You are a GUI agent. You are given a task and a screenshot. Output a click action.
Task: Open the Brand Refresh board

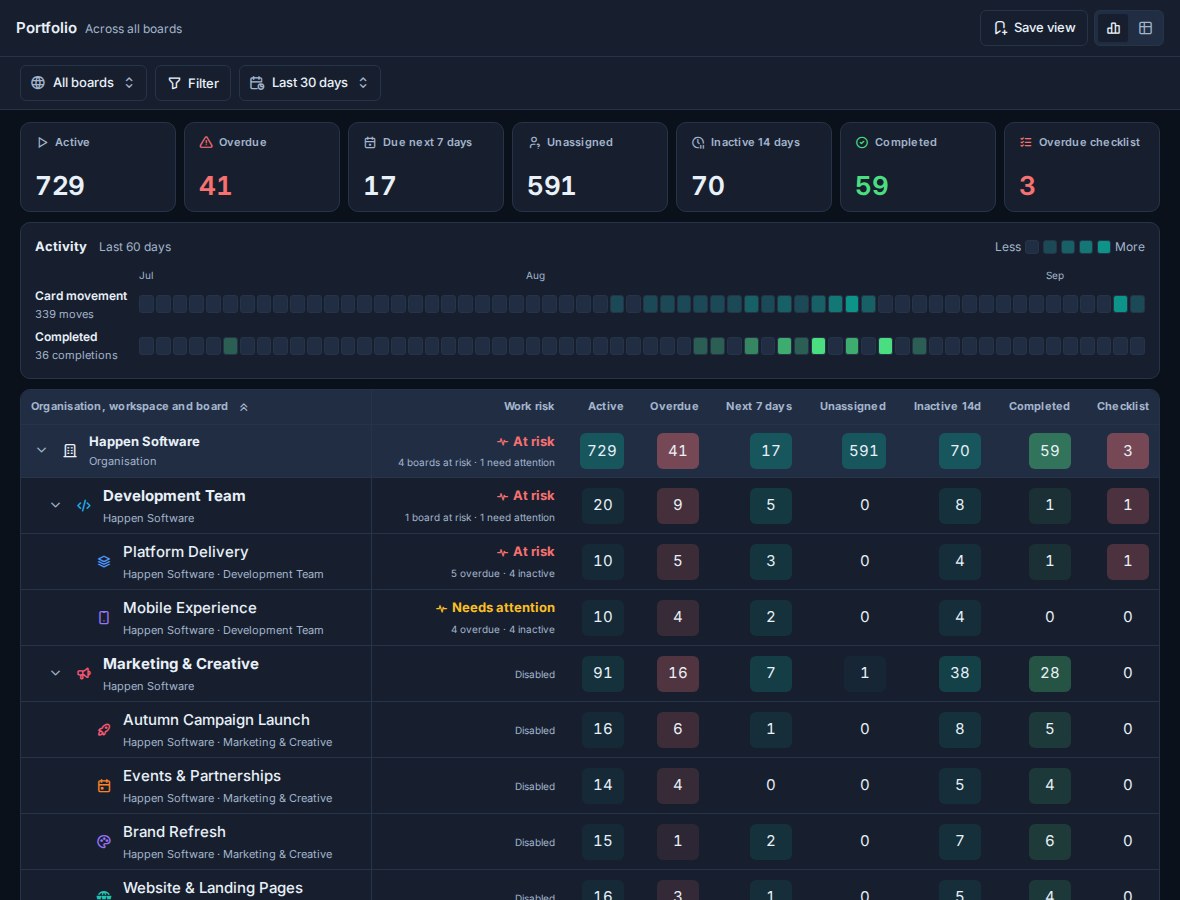pos(174,832)
